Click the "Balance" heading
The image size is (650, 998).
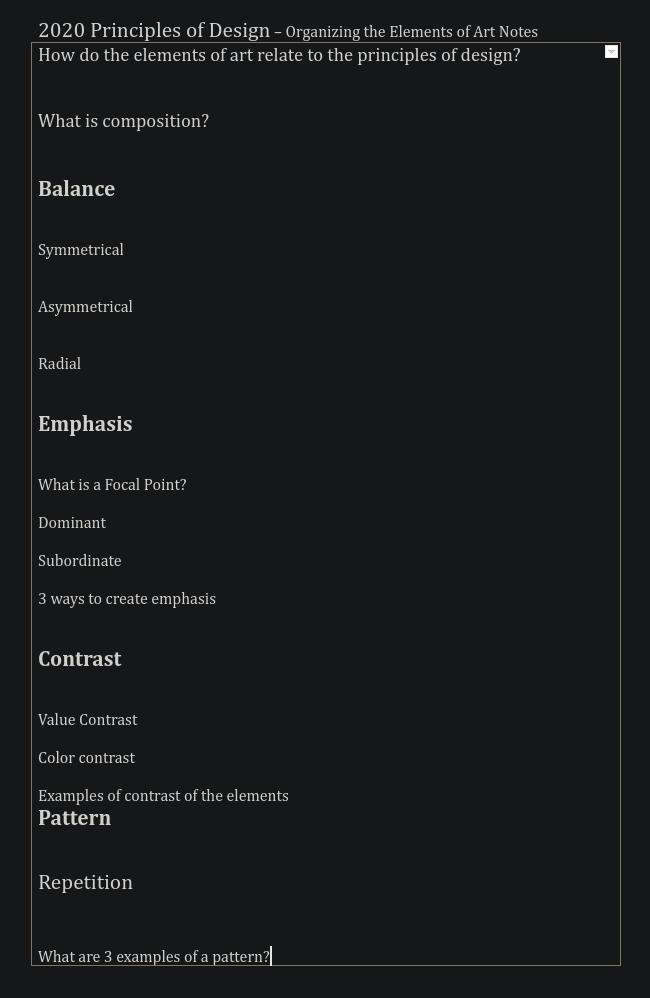tap(76, 189)
